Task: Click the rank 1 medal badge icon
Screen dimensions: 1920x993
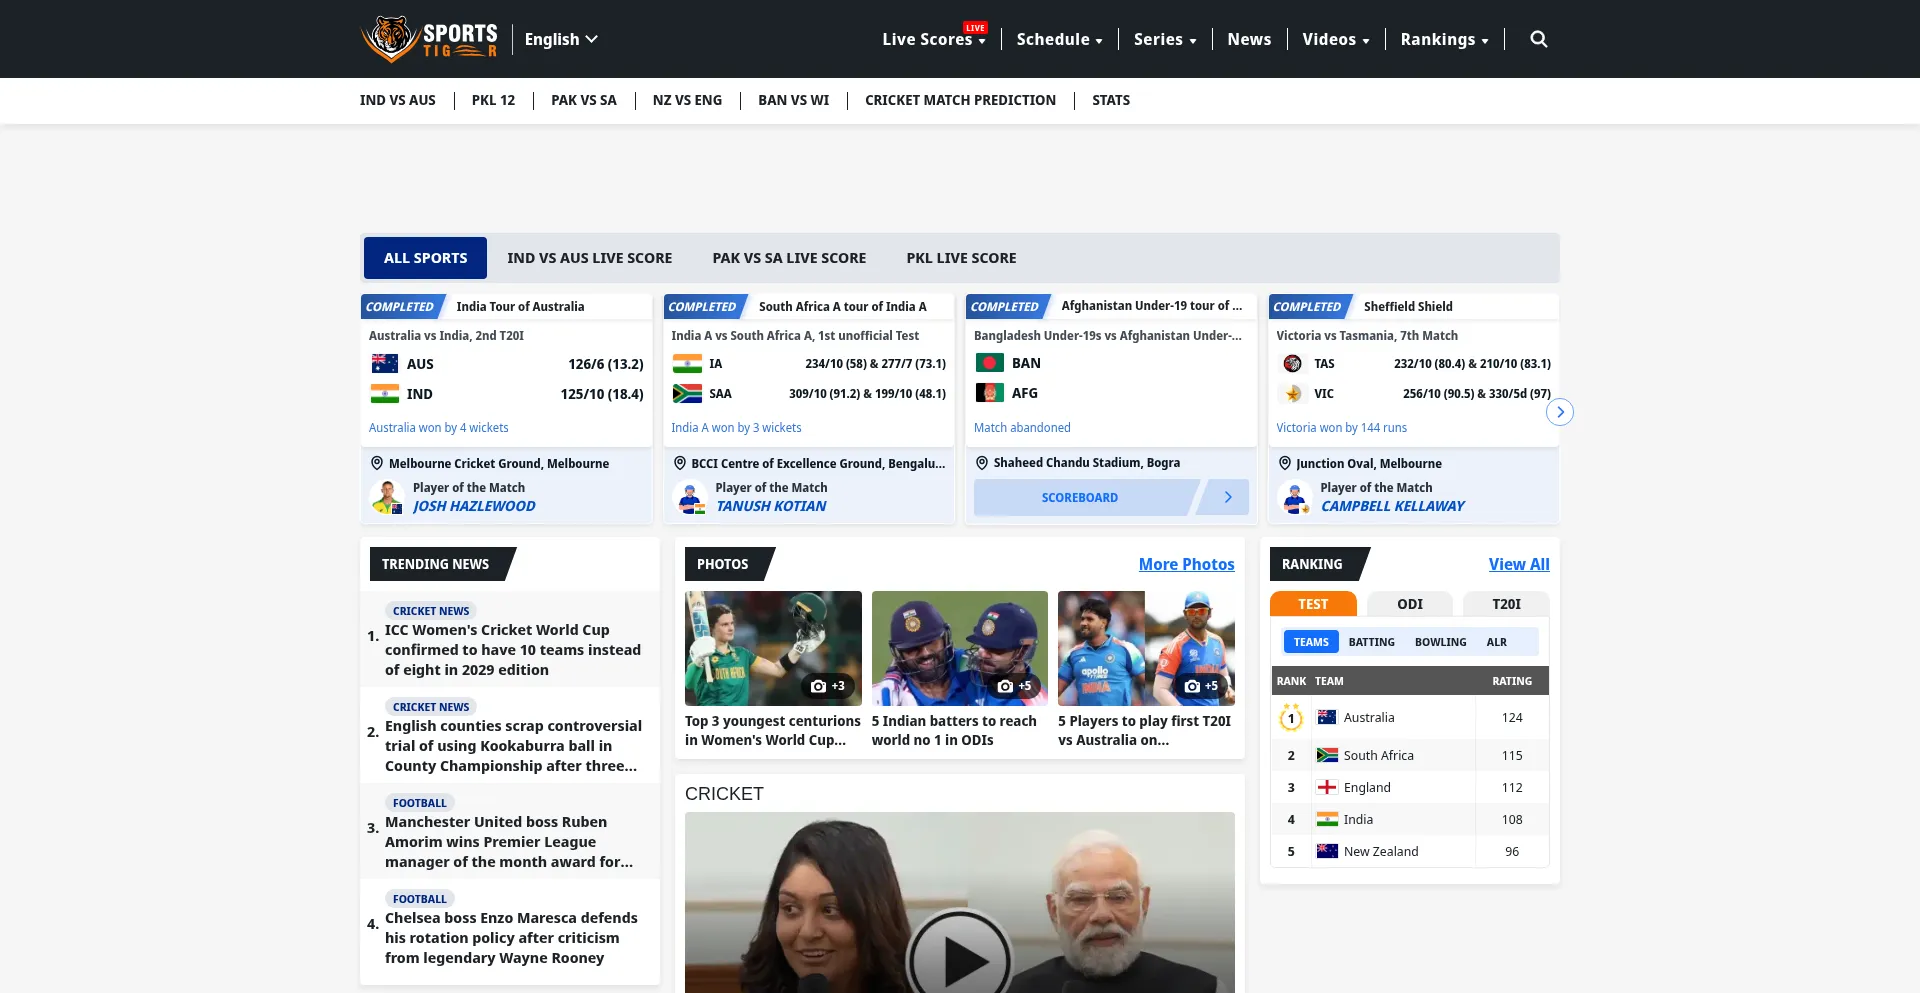Action: tap(1291, 717)
